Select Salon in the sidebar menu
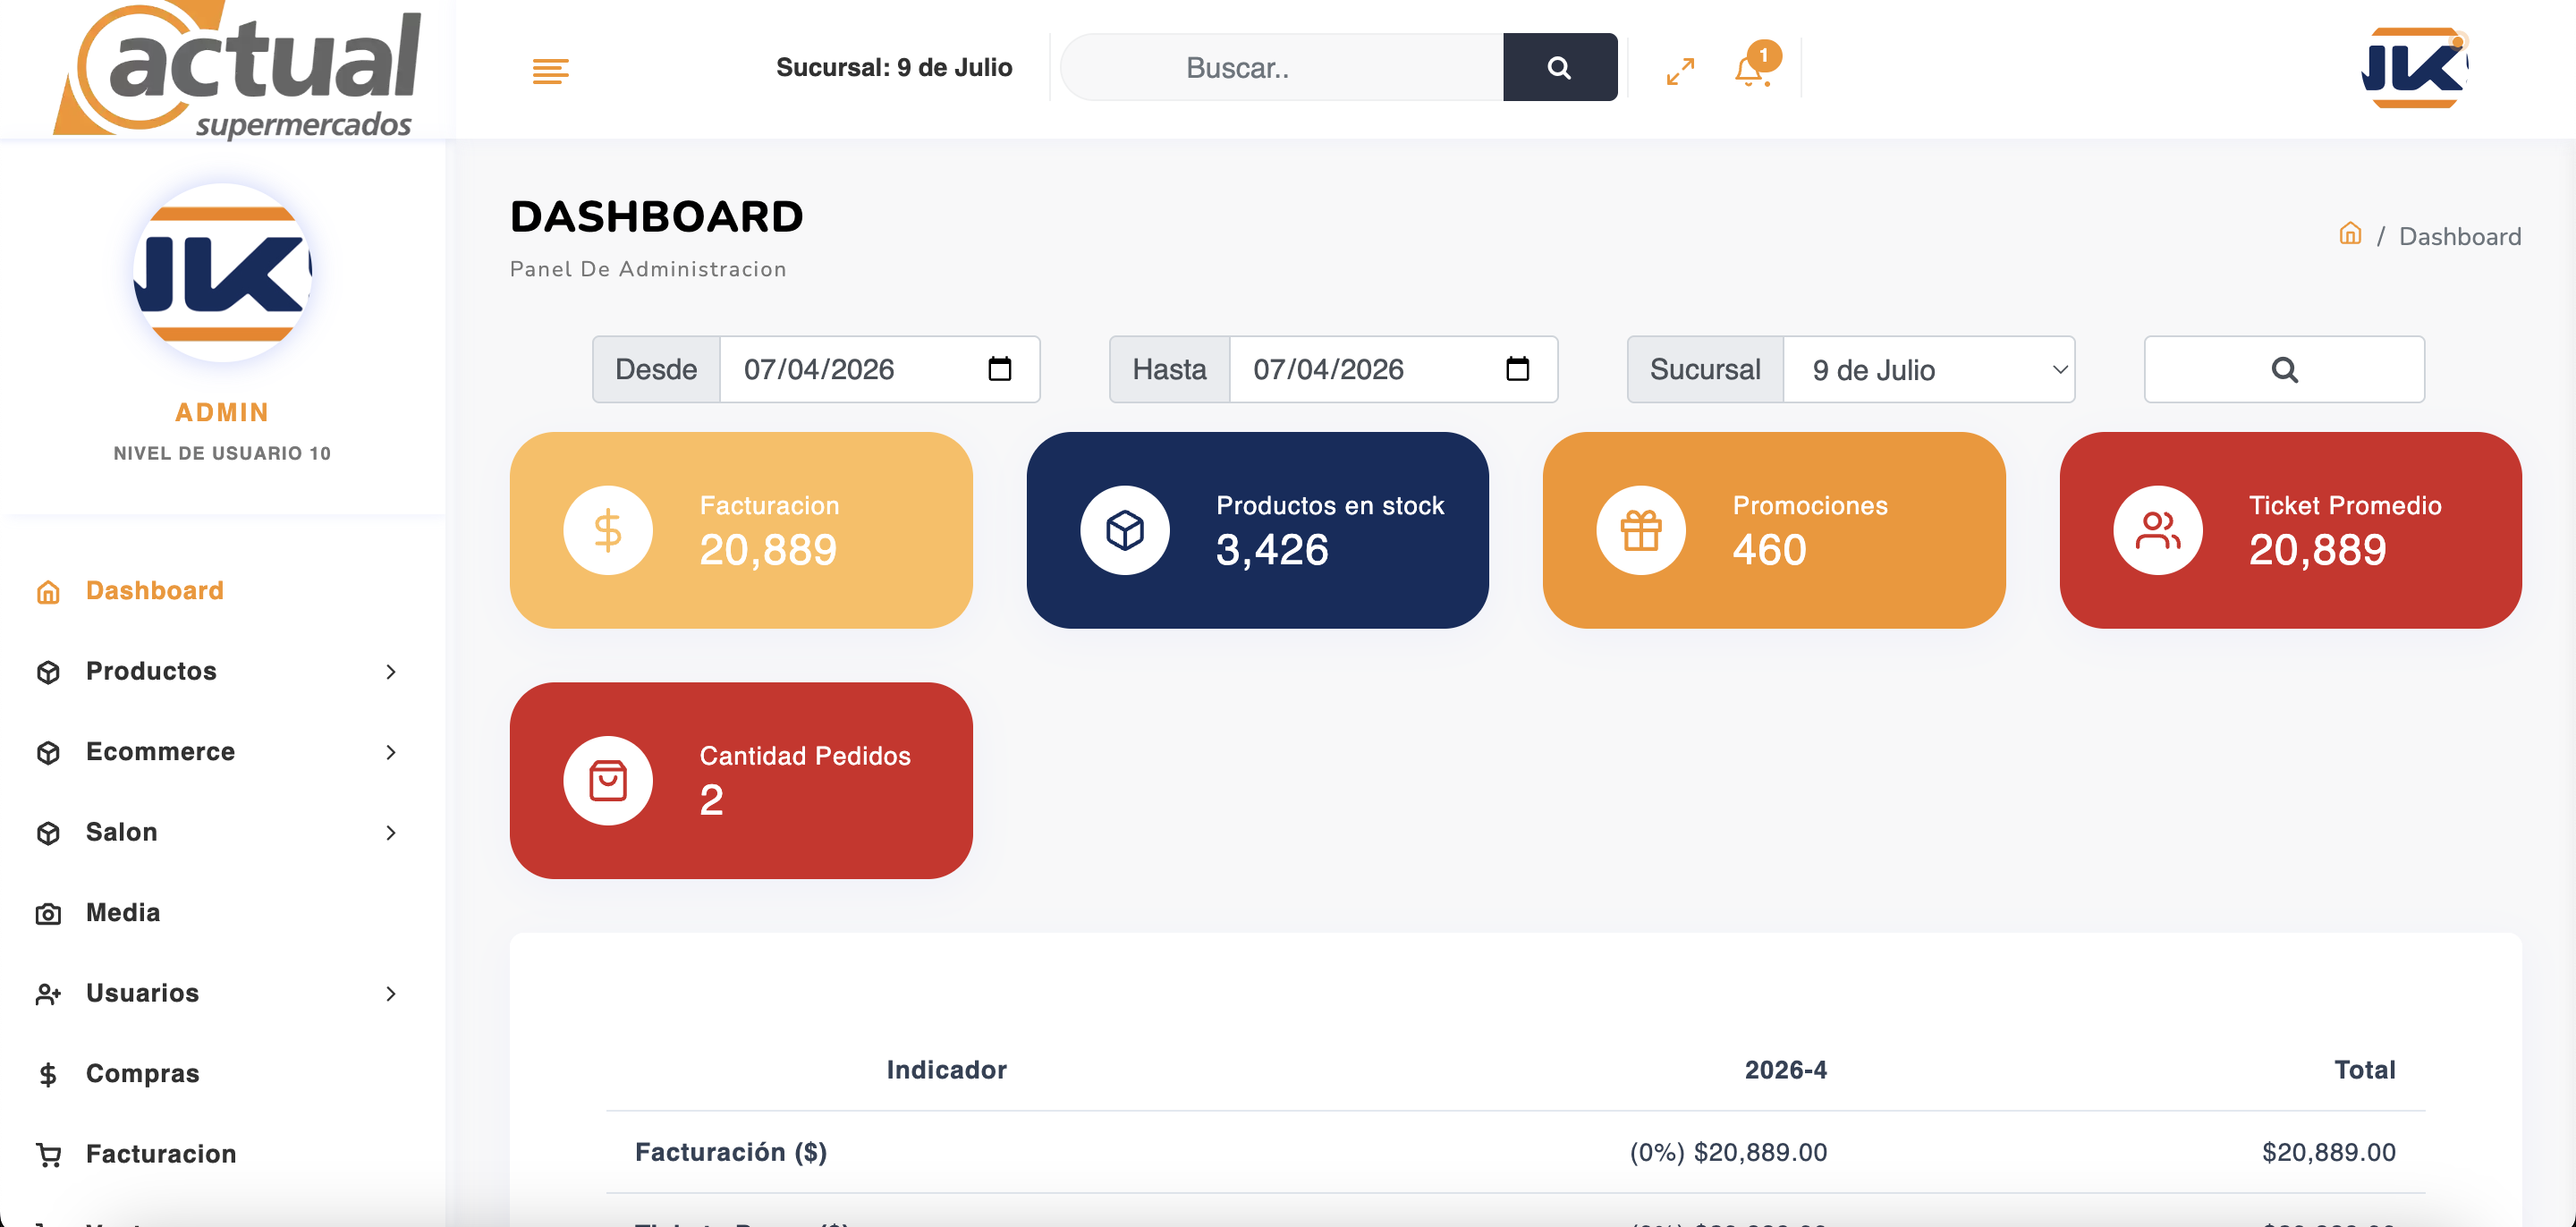Screen dimensions: 2576x1227 point(121,832)
